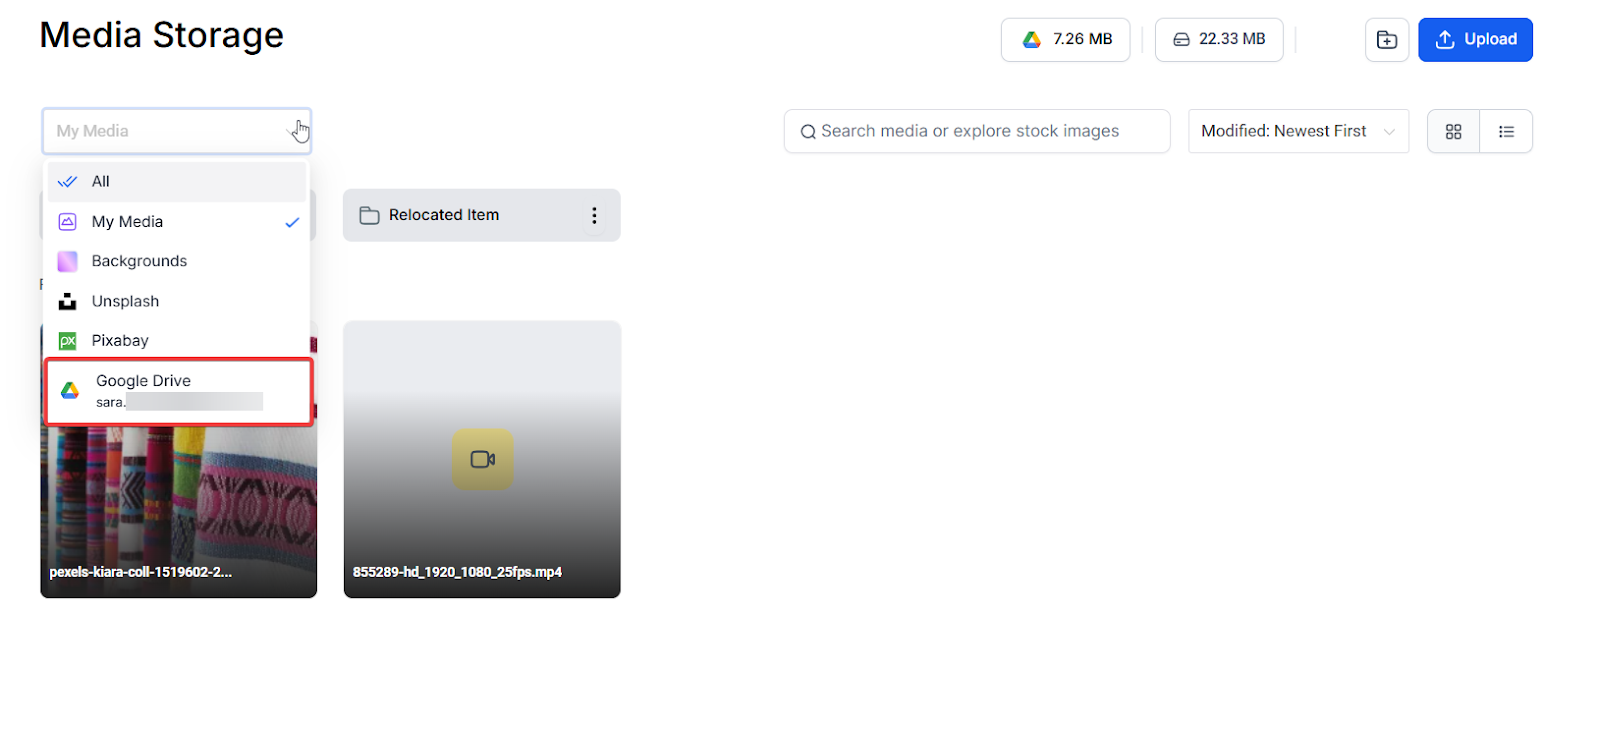Image resolution: width=1600 pixels, height=731 pixels.
Task: Choose My Media option in dropdown list
Action: click(177, 222)
